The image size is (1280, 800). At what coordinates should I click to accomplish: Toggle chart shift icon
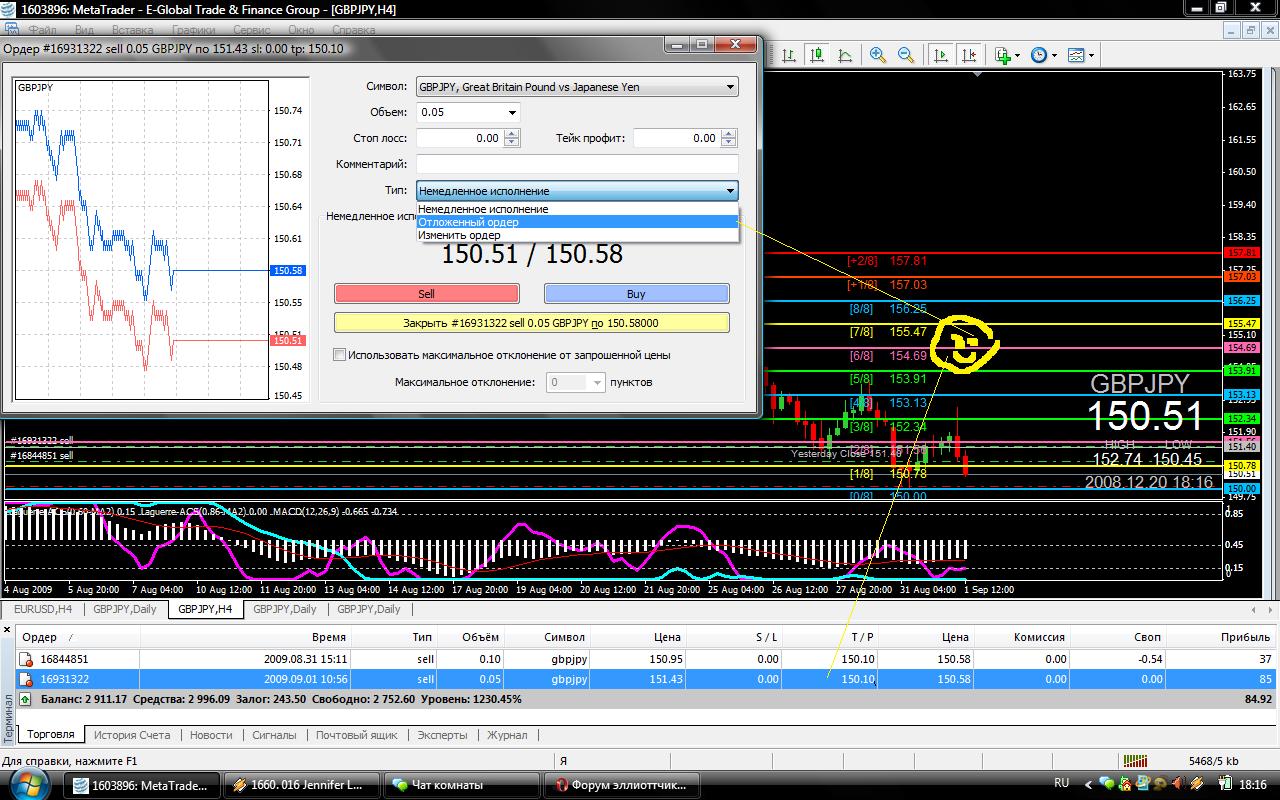tap(968, 55)
